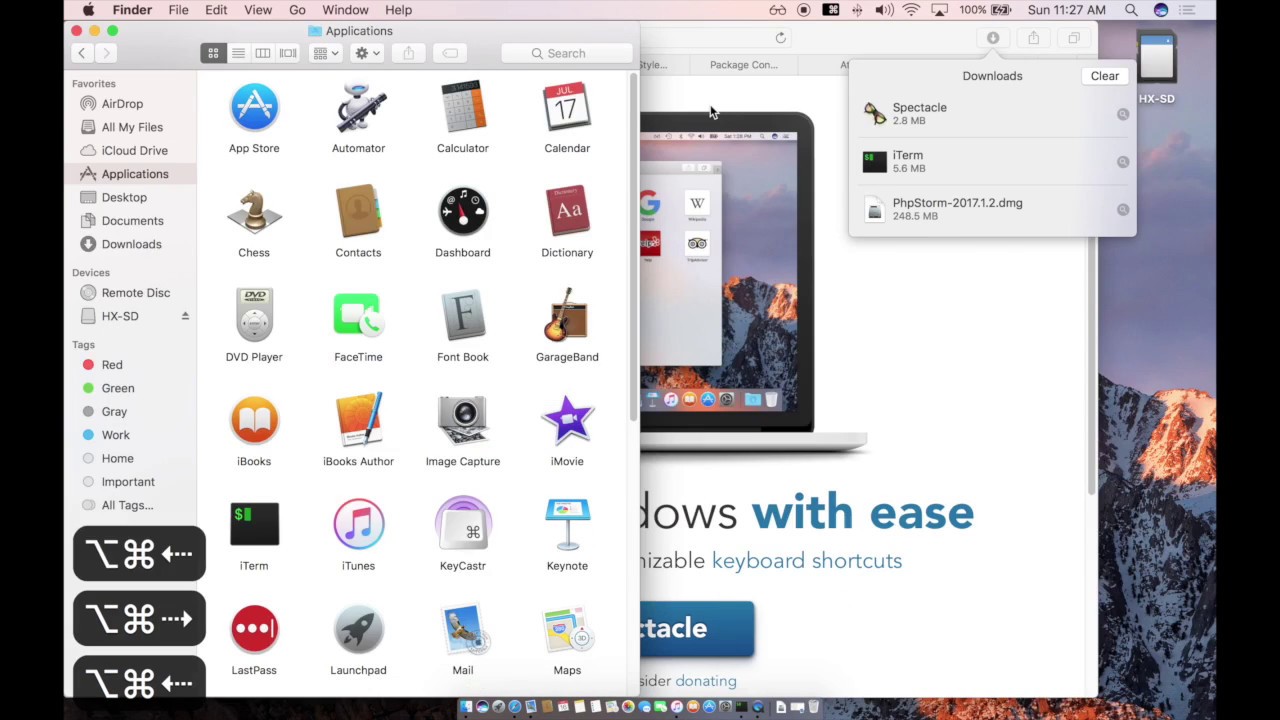Select Remote Disc in Devices
The width and height of the screenshot is (1280, 720).
click(135, 293)
